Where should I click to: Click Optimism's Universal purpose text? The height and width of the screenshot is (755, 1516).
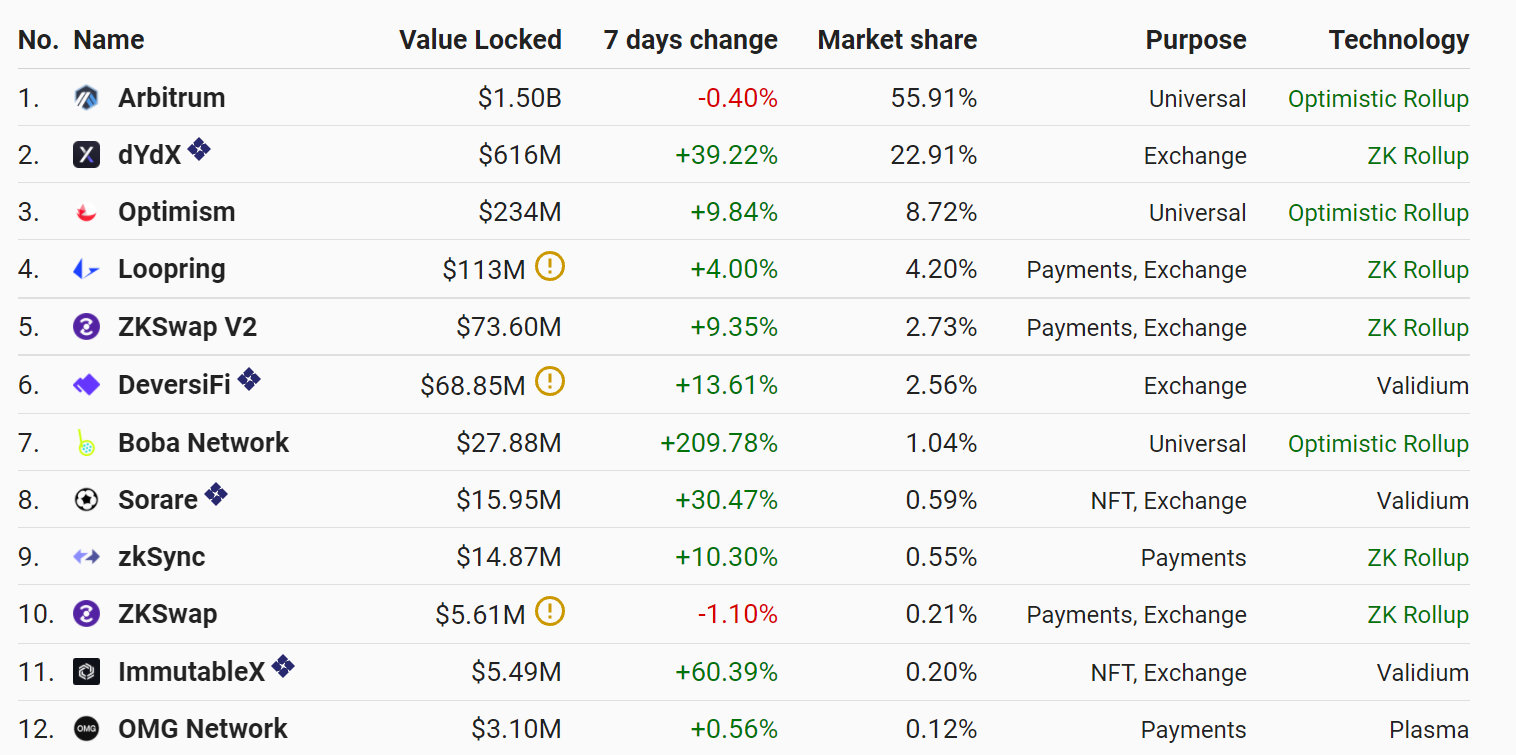(1198, 213)
